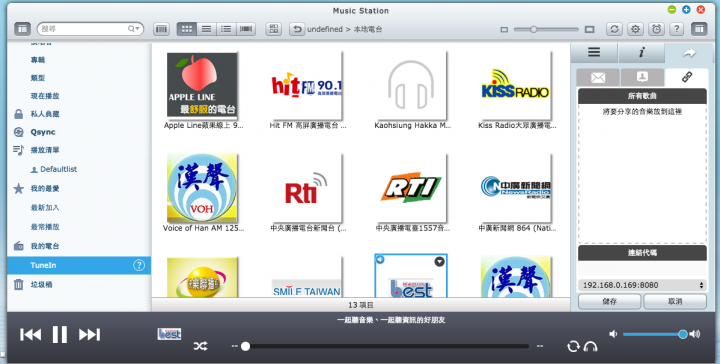Select the email share tab

598,78
